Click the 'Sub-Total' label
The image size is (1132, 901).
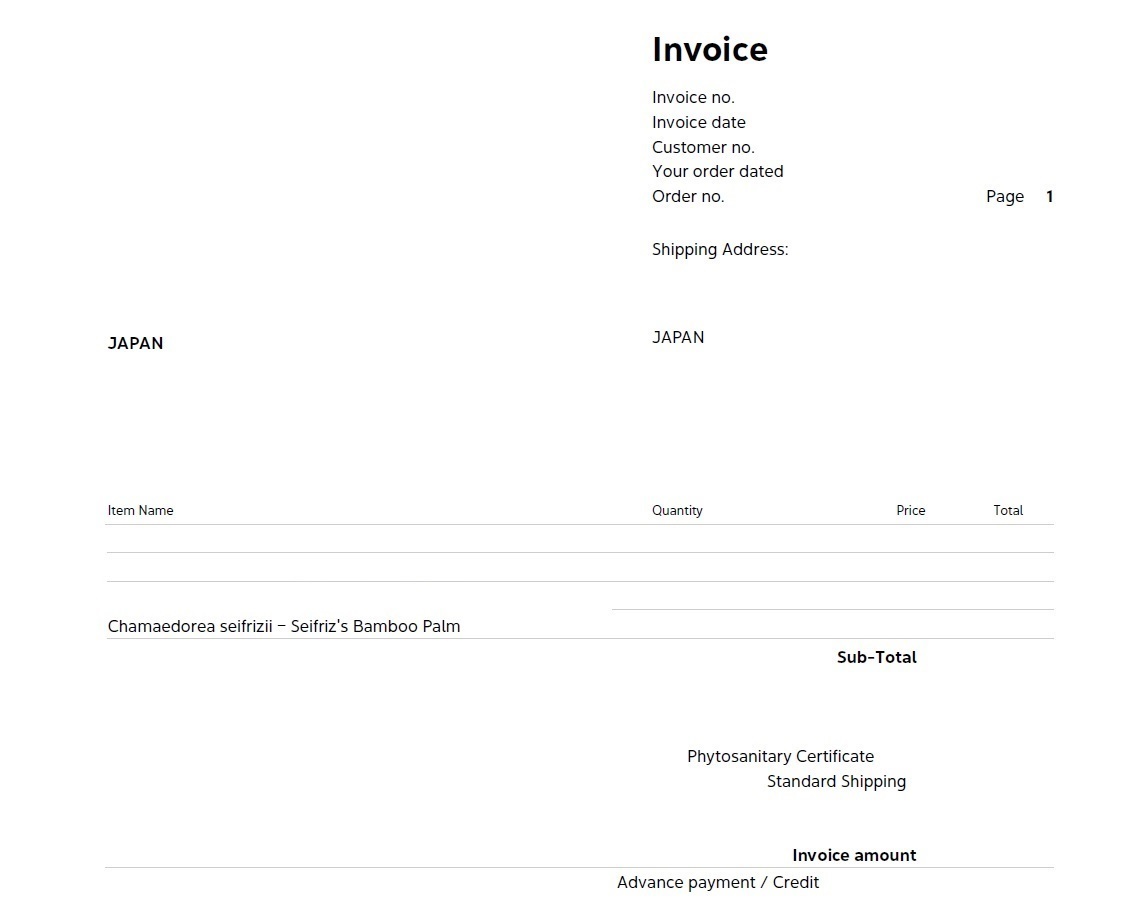876,658
